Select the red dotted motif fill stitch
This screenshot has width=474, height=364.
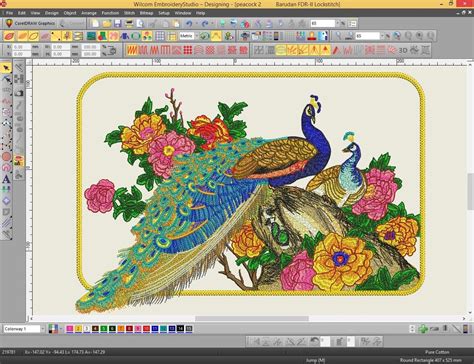(x=188, y=50)
